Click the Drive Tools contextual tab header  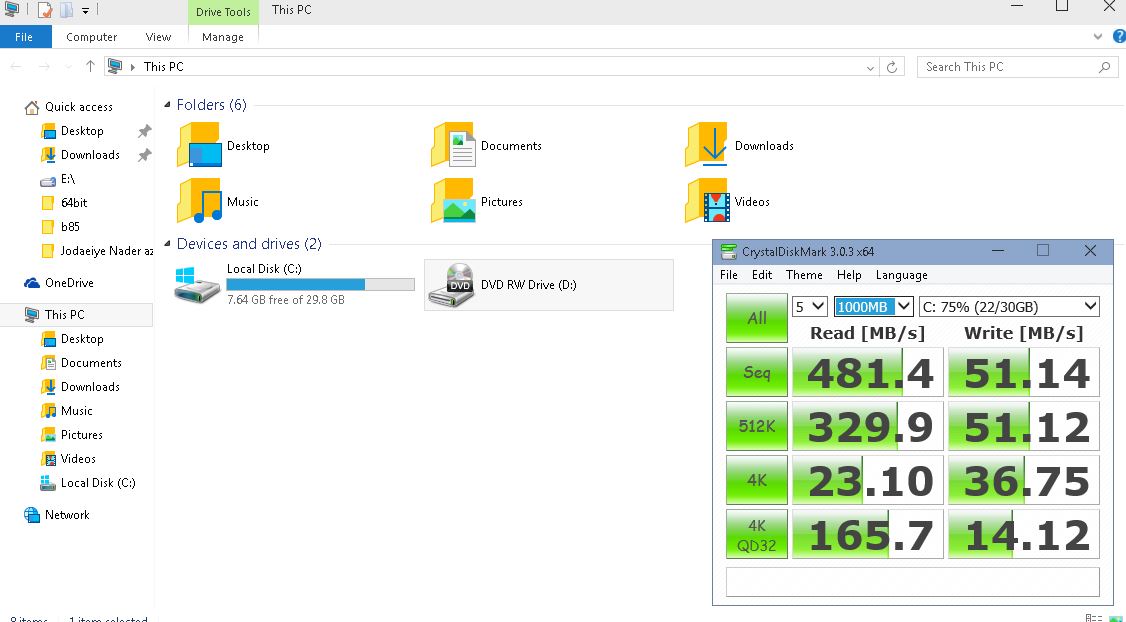(223, 12)
